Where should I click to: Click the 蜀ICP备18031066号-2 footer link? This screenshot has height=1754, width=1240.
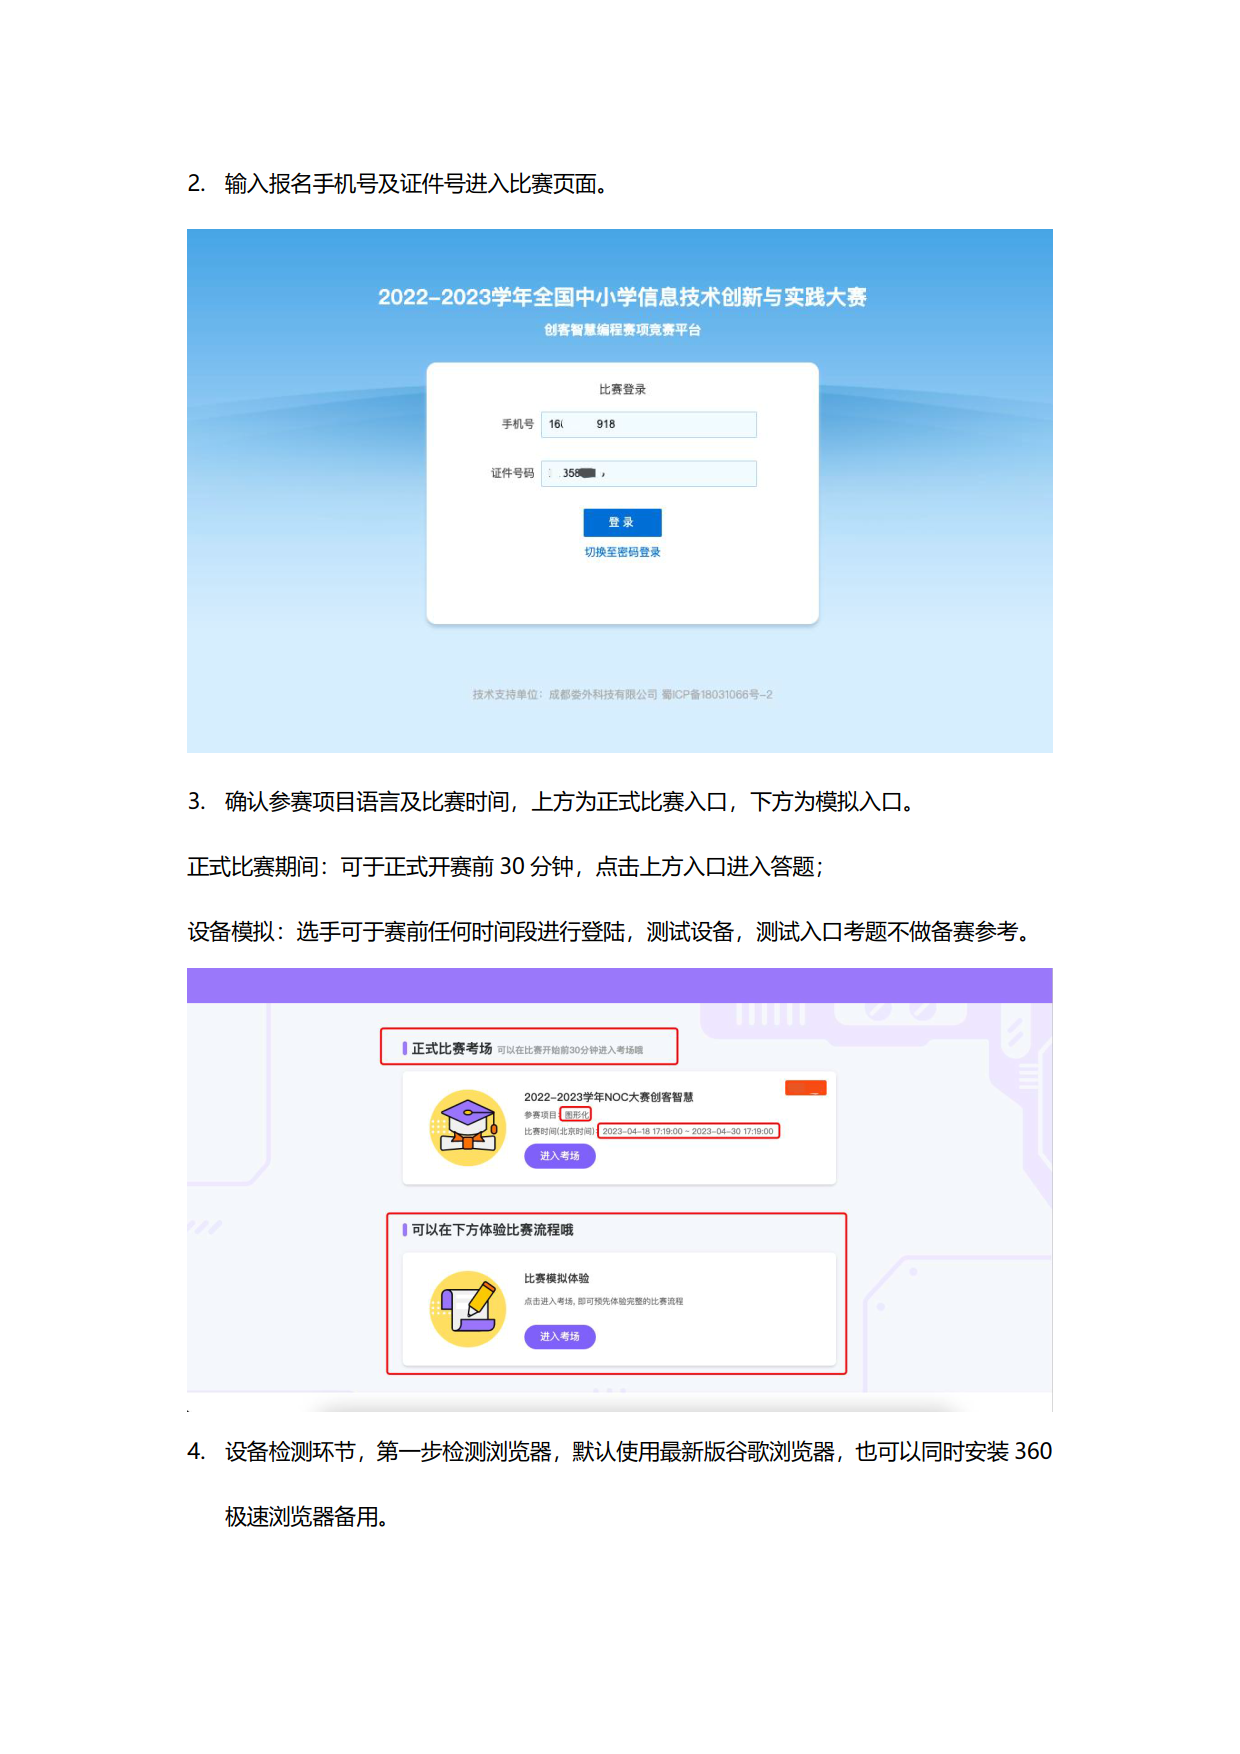(x=717, y=694)
